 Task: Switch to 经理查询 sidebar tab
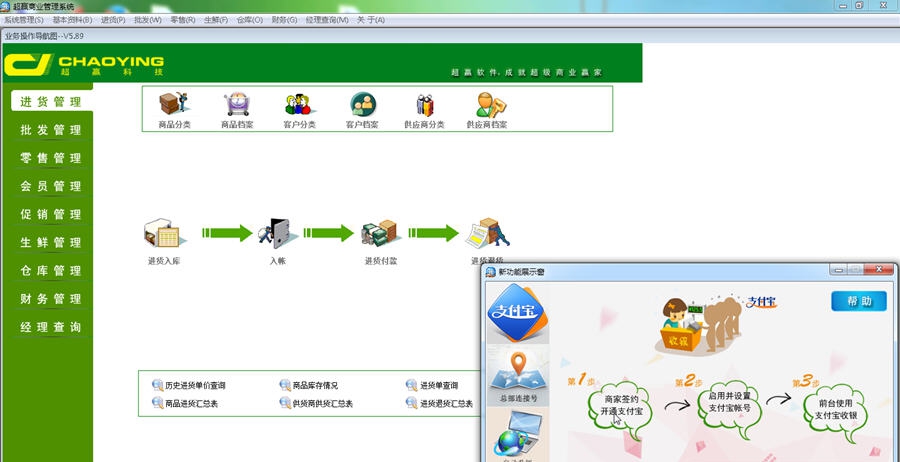tap(51, 327)
